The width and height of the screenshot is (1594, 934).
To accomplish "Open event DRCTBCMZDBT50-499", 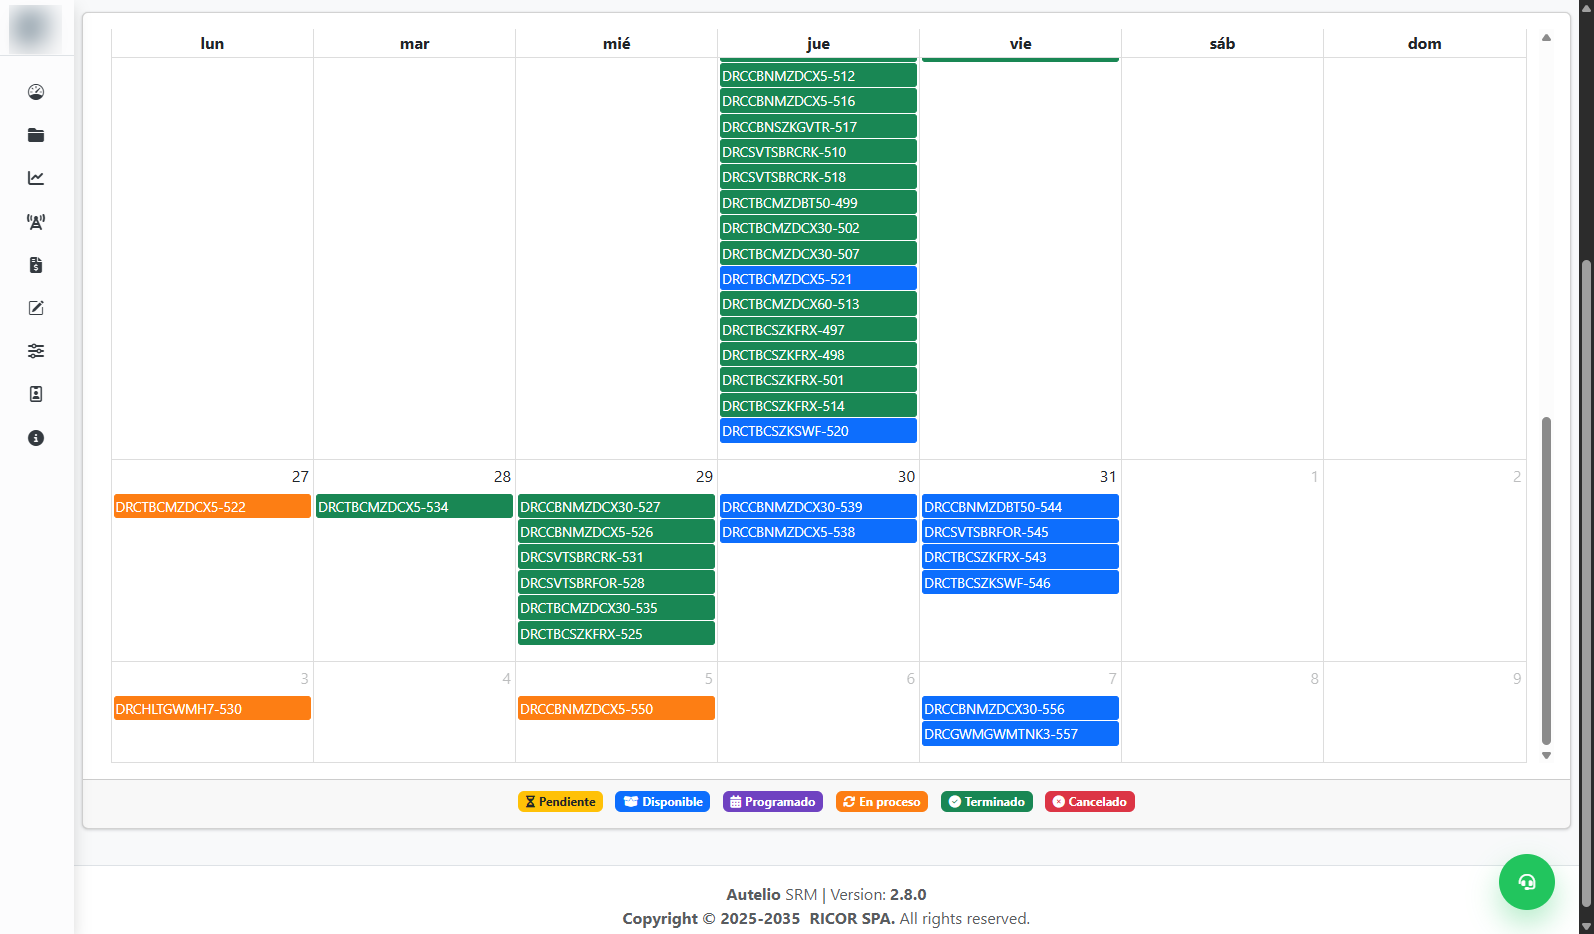I will tap(818, 203).
